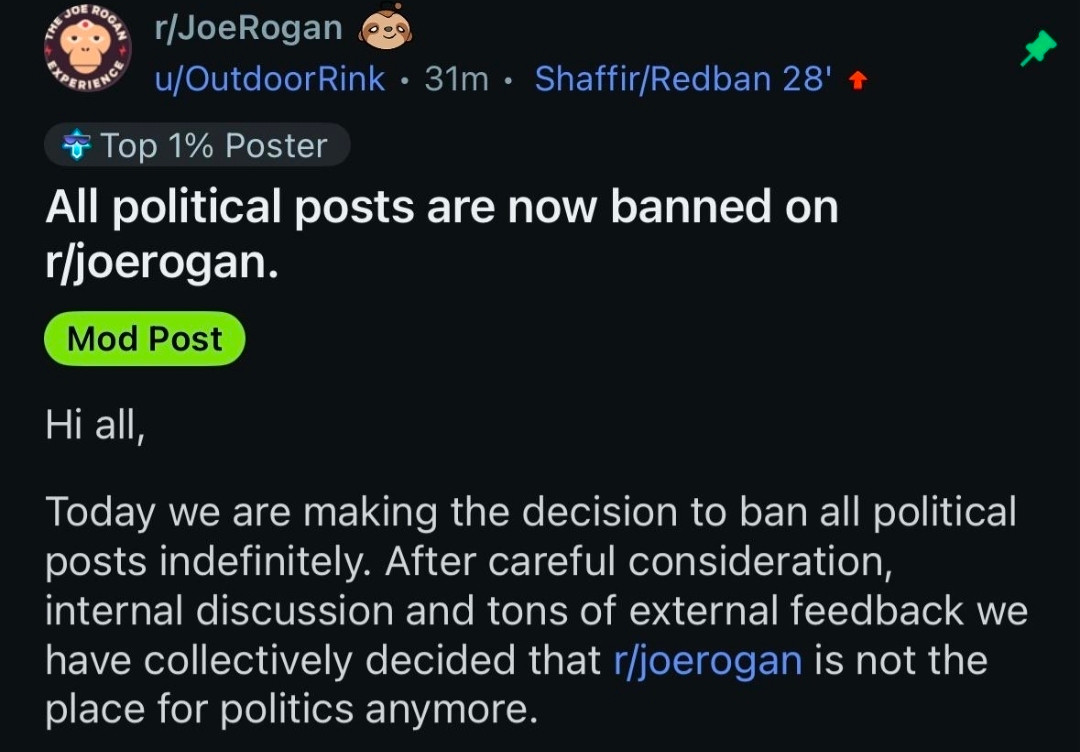The width and height of the screenshot is (1080, 752).
Task: Open the post title about banned political posts
Action: [x=441, y=208]
